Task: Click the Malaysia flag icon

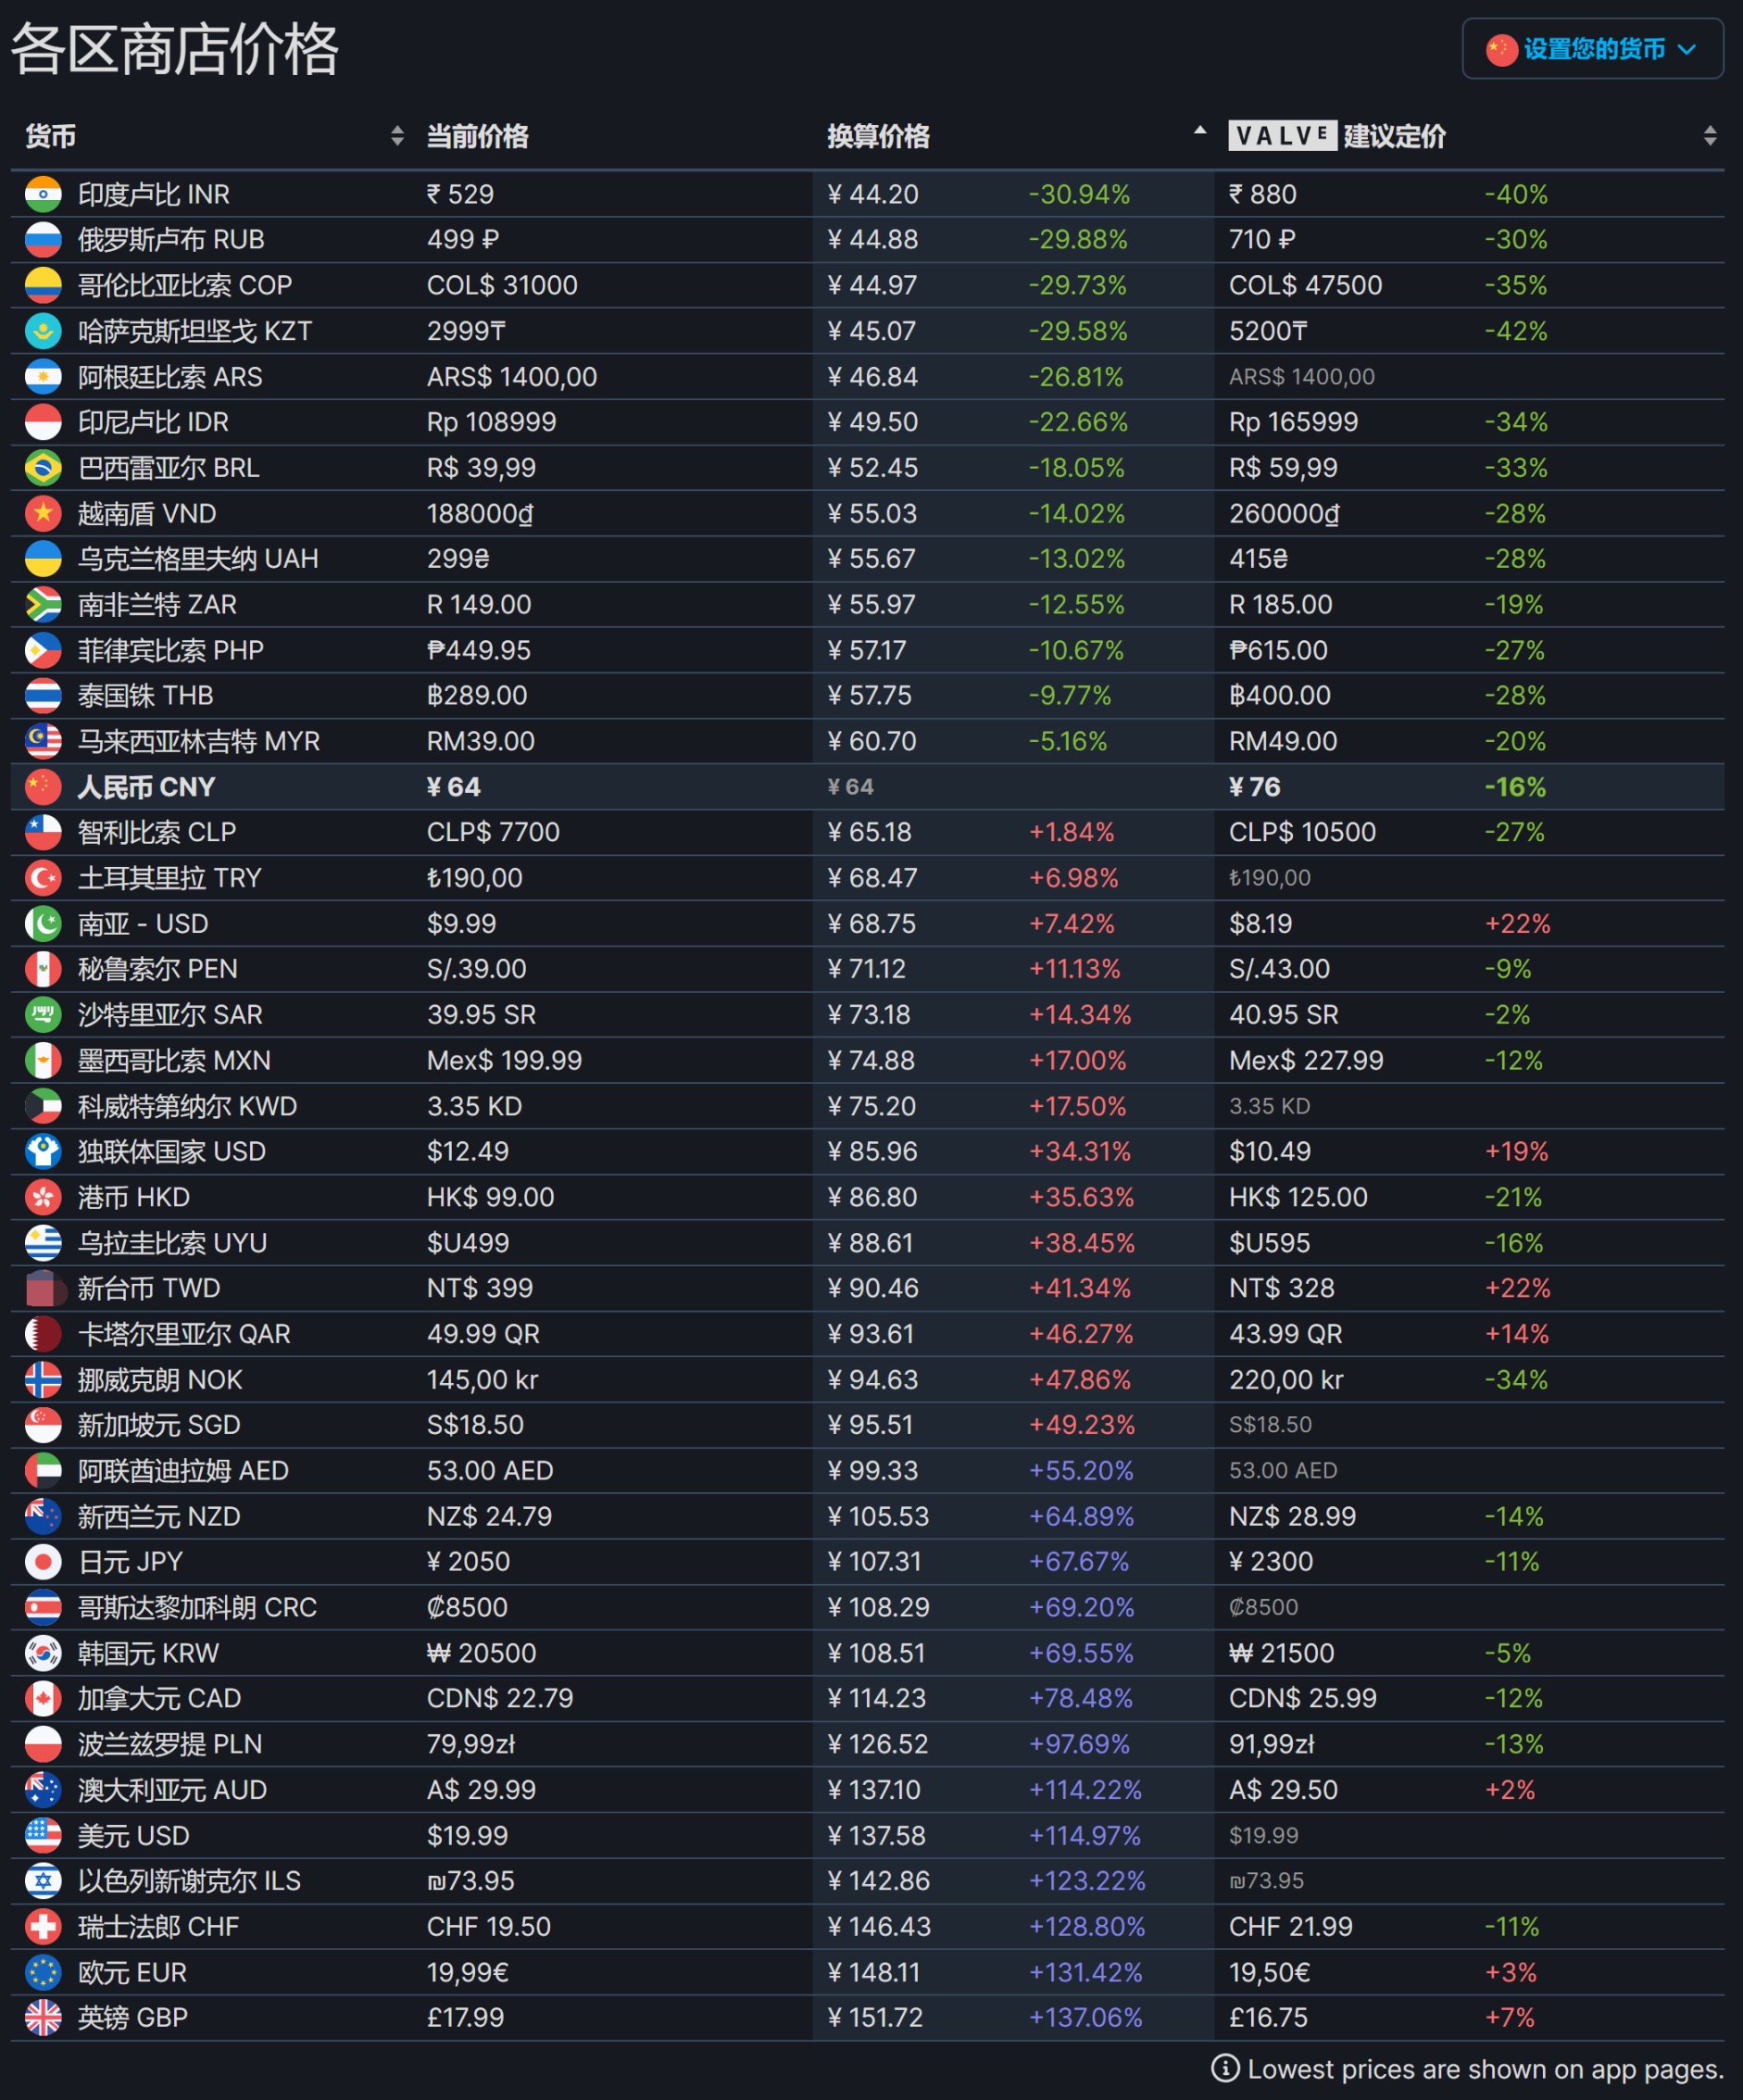Action: pos(43,741)
